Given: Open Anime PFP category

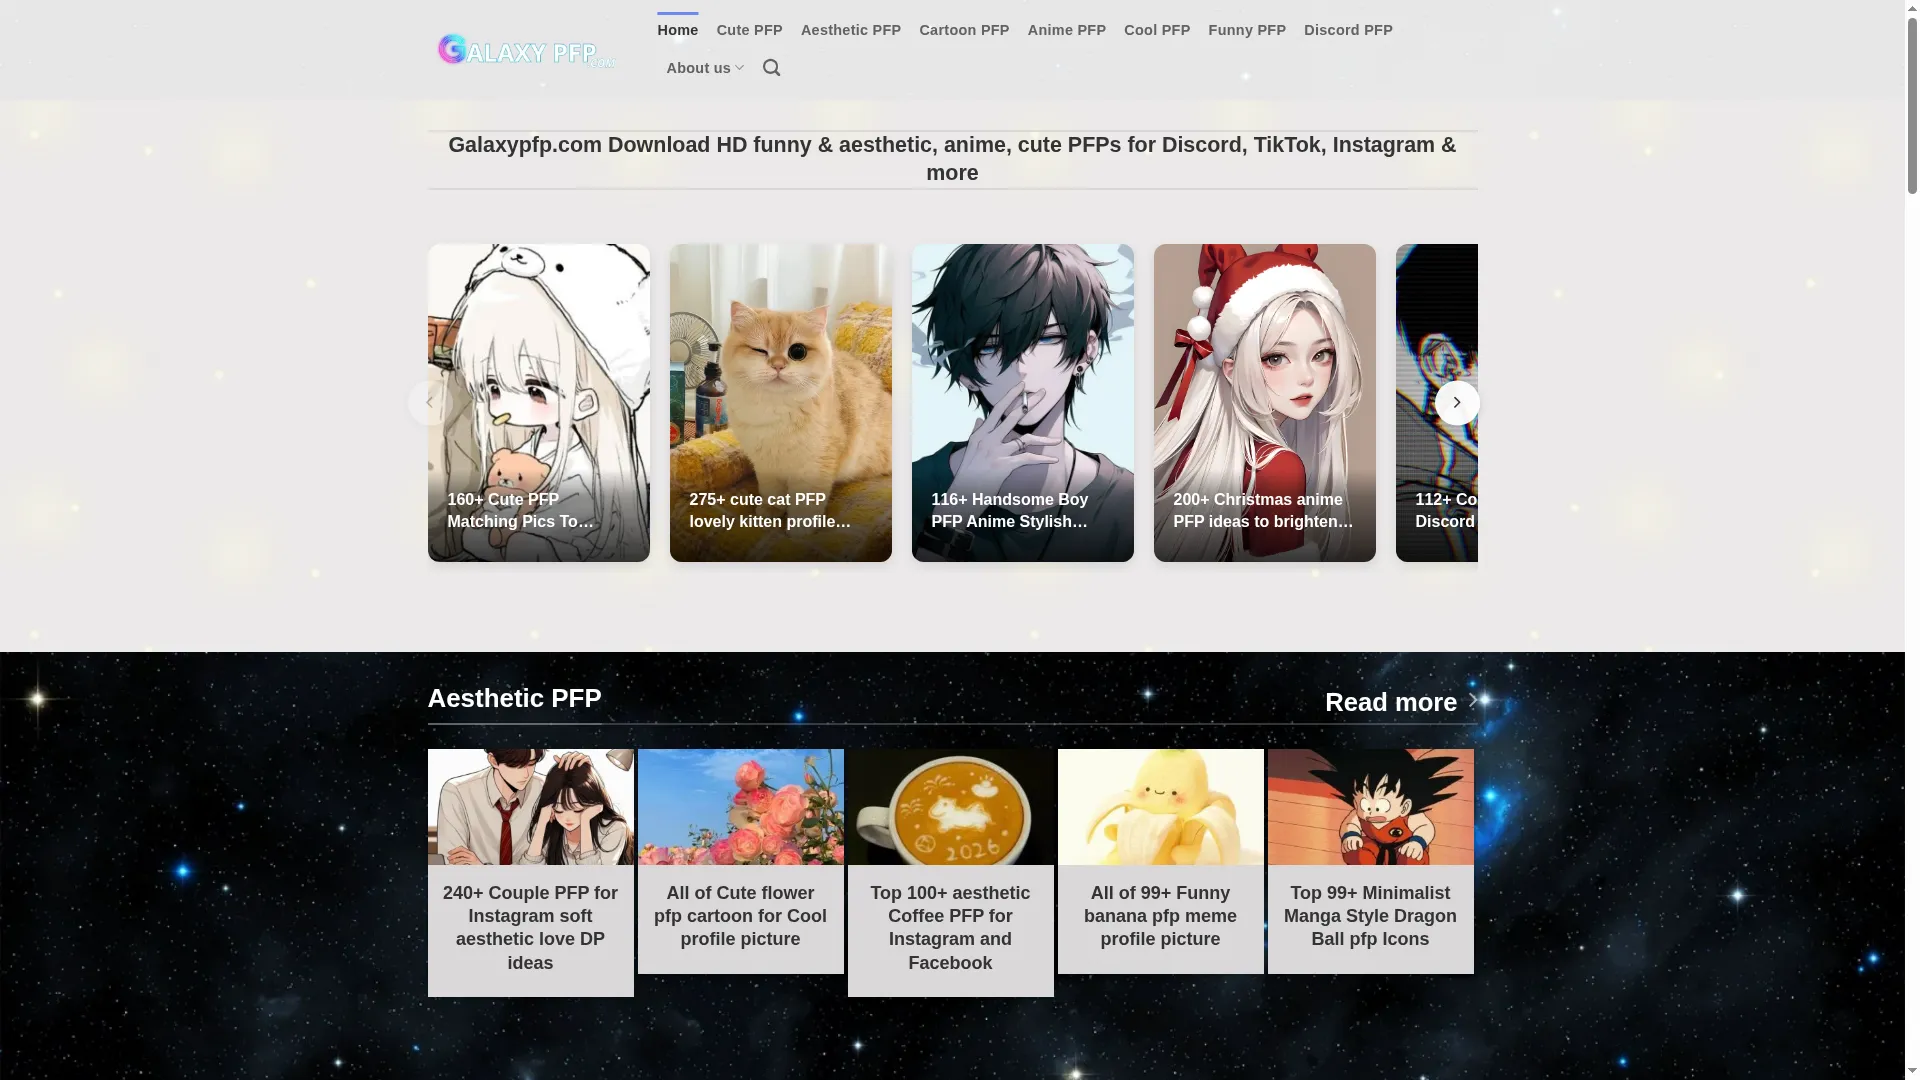Looking at the screenshot, I should [x=1066, y=30].
